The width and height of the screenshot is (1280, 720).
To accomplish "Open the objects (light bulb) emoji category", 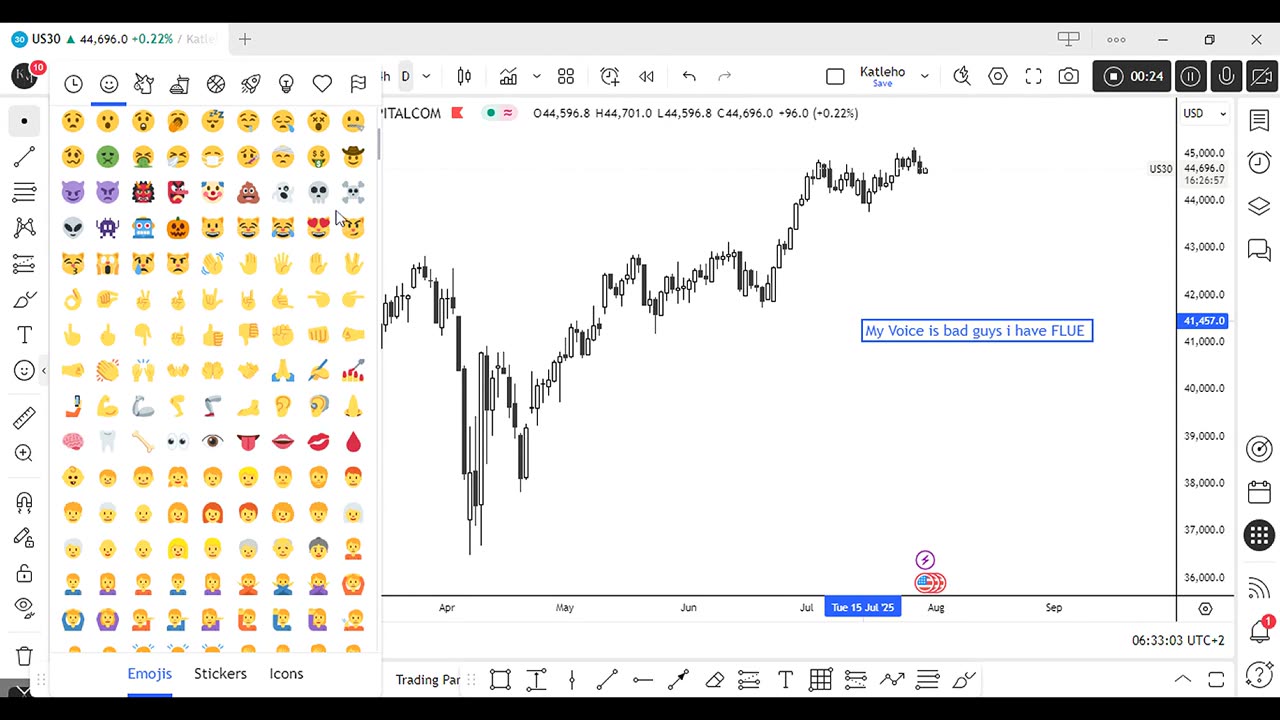I will coord(286,84).
